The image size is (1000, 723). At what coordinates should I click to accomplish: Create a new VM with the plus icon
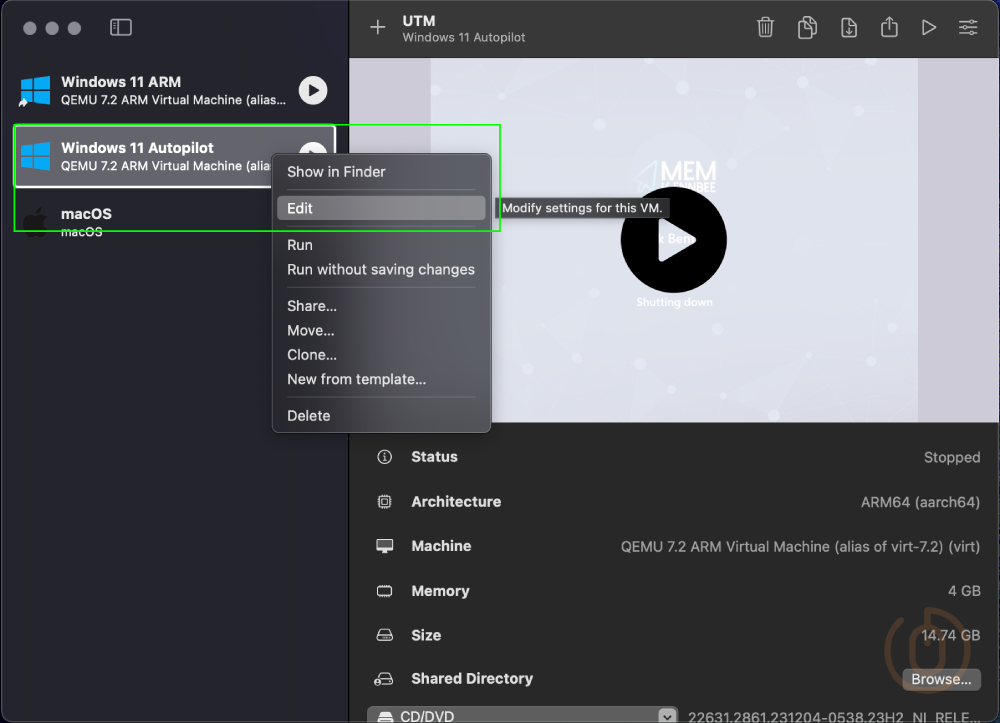(377, 27)
